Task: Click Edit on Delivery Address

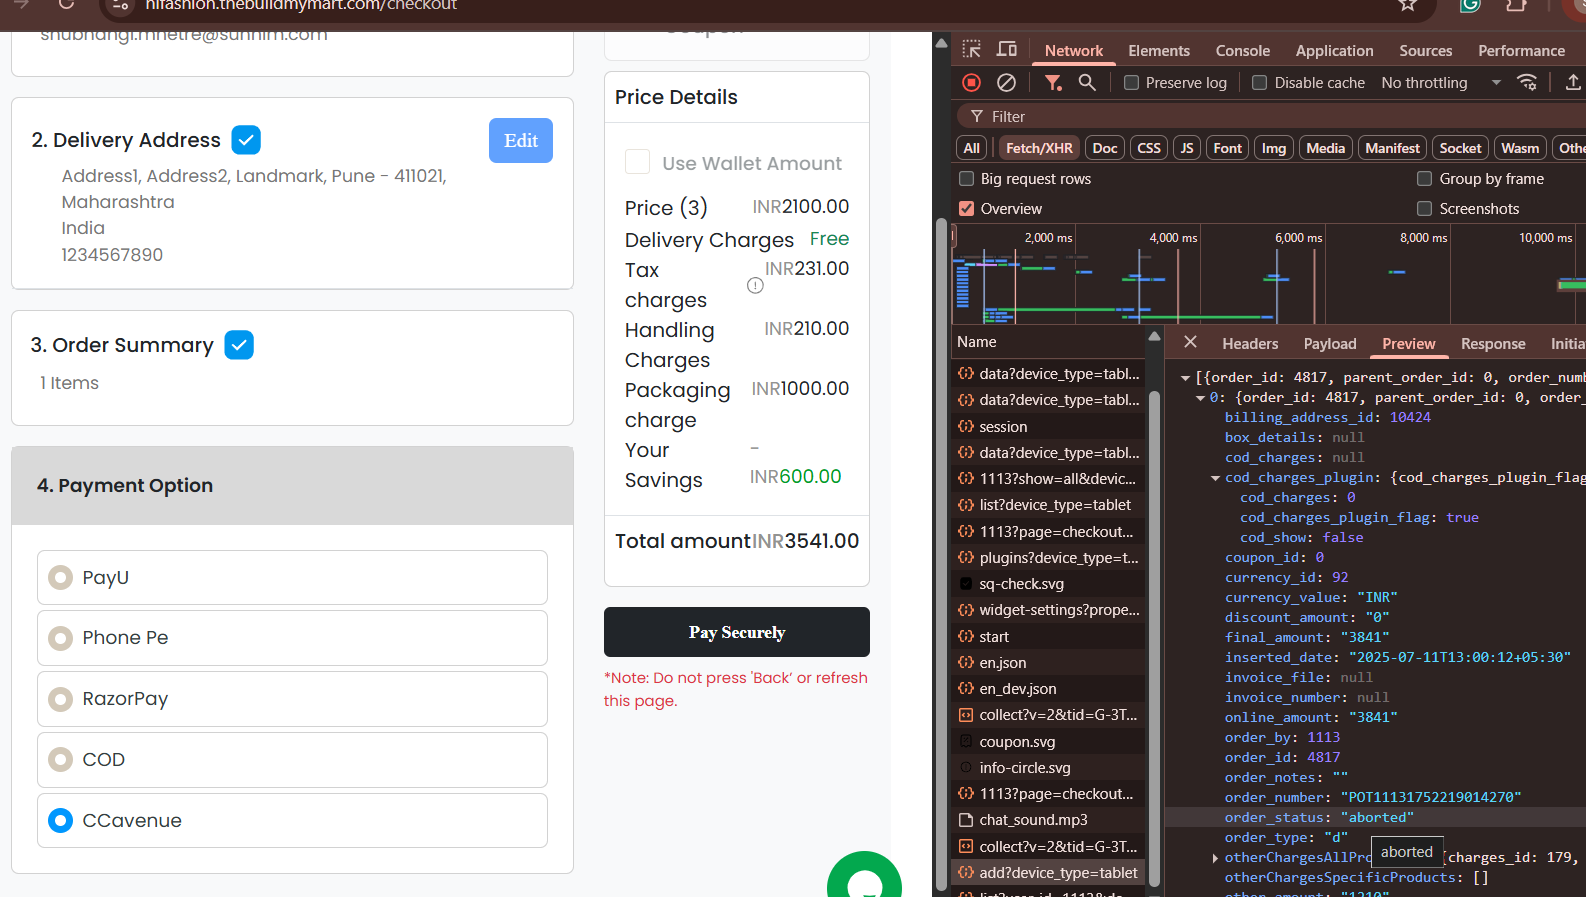Action: 521,141
